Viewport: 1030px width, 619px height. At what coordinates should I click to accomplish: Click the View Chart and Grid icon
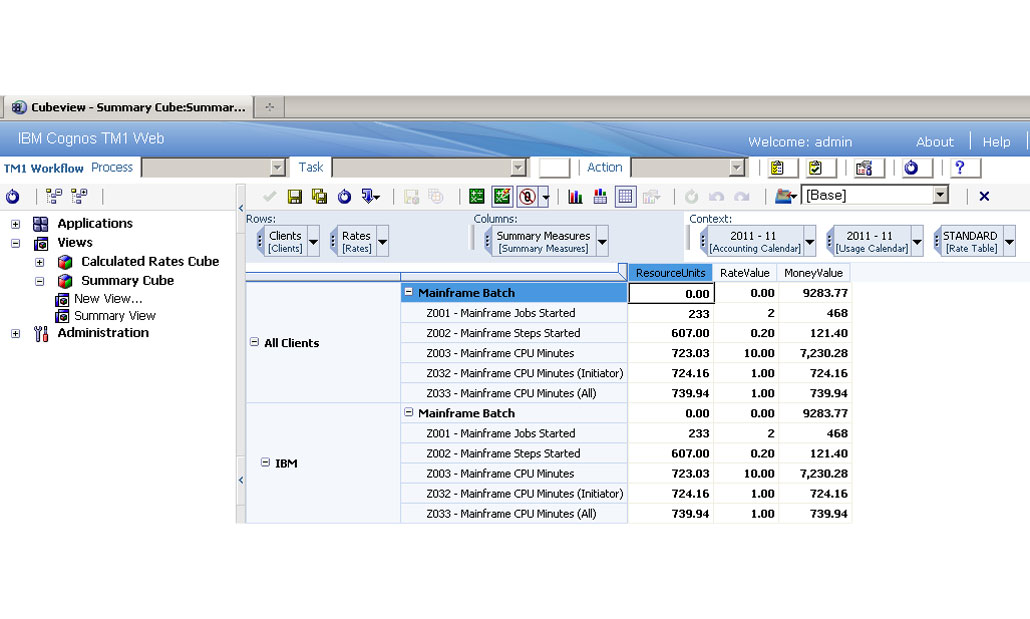600,196
